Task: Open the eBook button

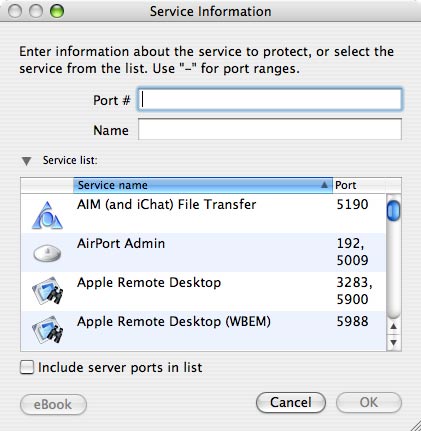Action: (x=53, y=405)
